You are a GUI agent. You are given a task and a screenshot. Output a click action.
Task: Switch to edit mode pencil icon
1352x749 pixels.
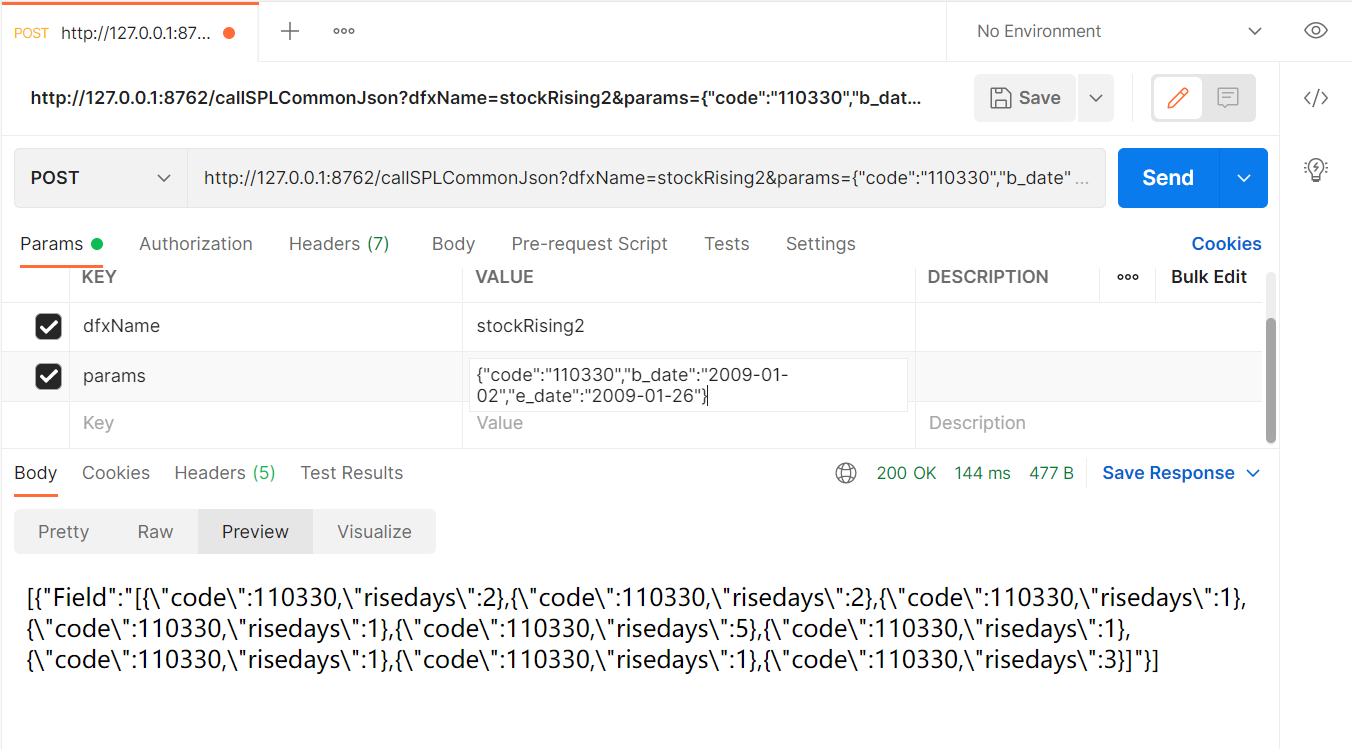tap(1178, 98)
